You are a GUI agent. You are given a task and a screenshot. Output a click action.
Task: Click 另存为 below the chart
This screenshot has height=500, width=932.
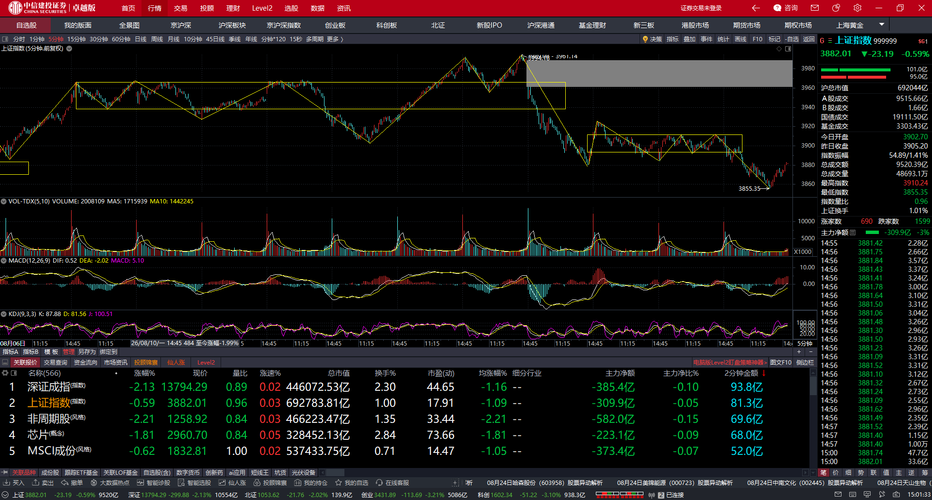[x=87, y=352]
